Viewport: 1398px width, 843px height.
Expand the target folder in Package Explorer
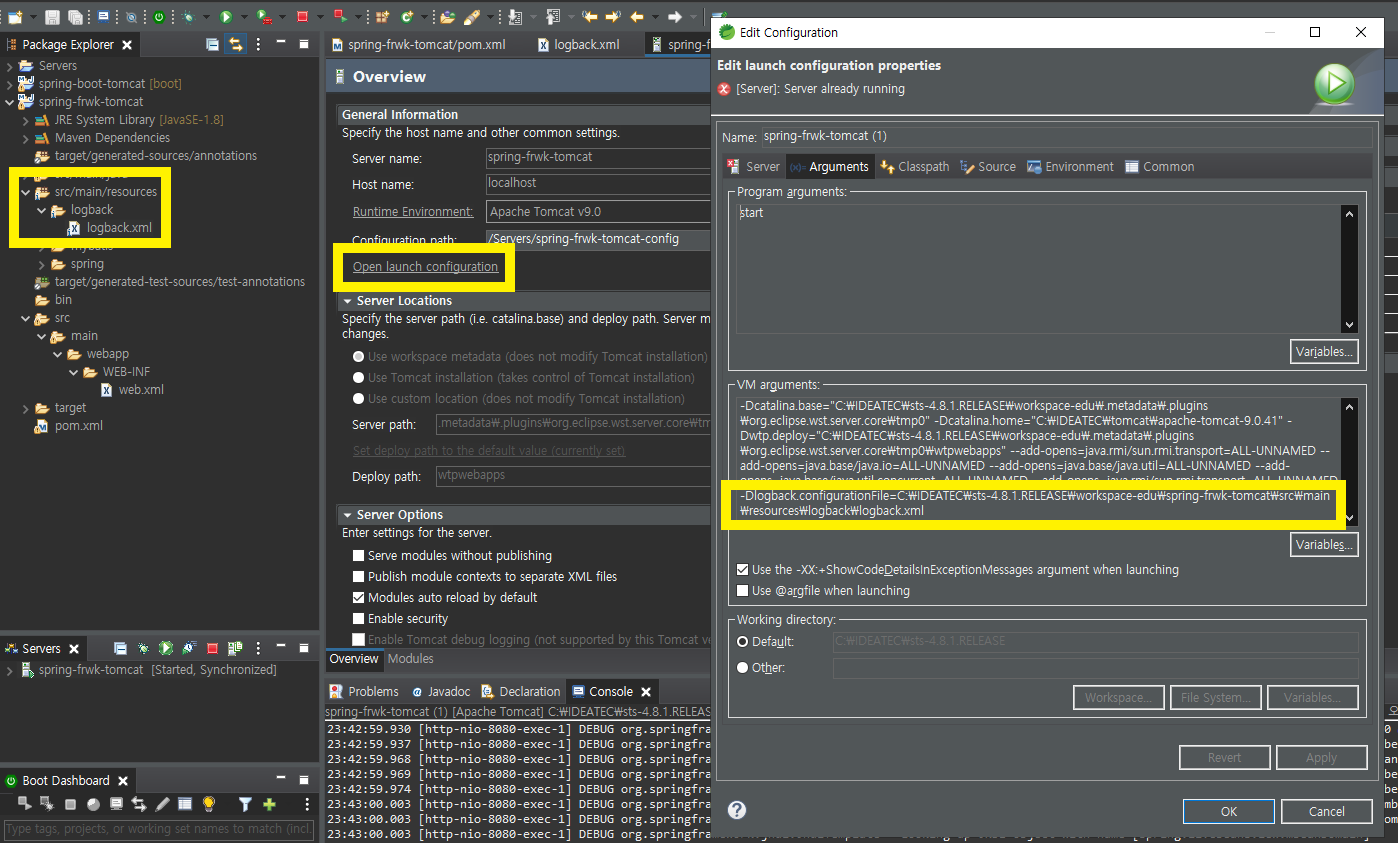(26, 408)
